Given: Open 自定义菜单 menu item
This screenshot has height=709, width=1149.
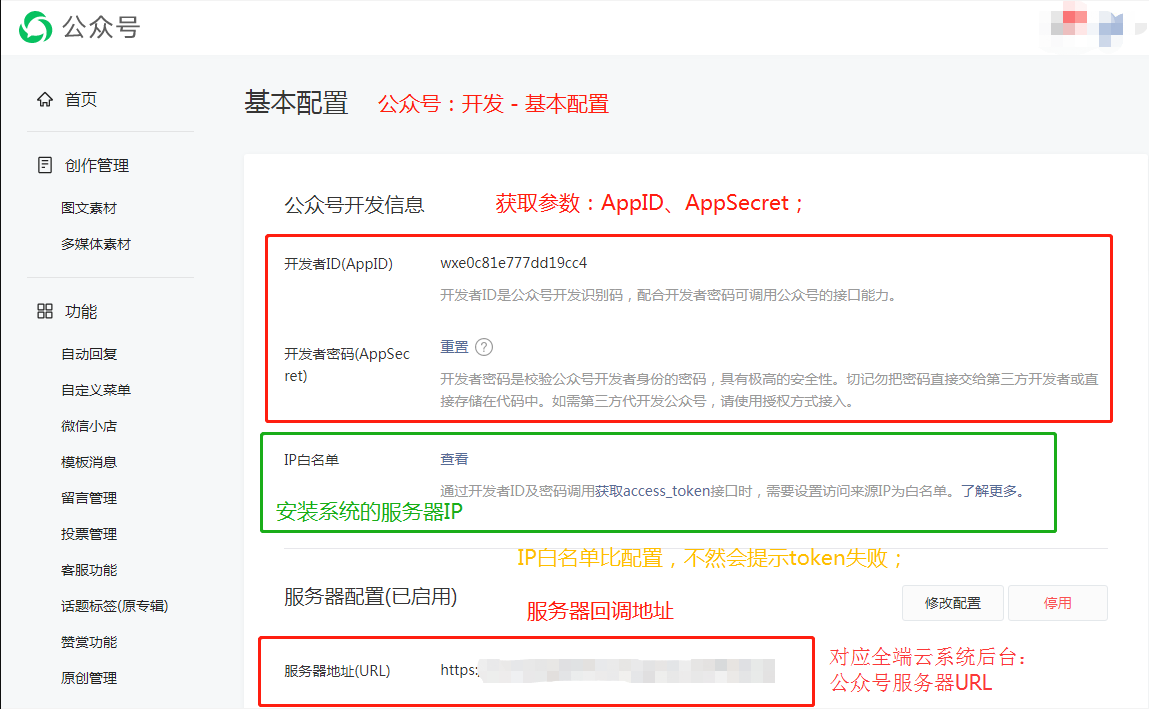Looking at the screenshot, I should pyautogui.click(x=96, y=390).
